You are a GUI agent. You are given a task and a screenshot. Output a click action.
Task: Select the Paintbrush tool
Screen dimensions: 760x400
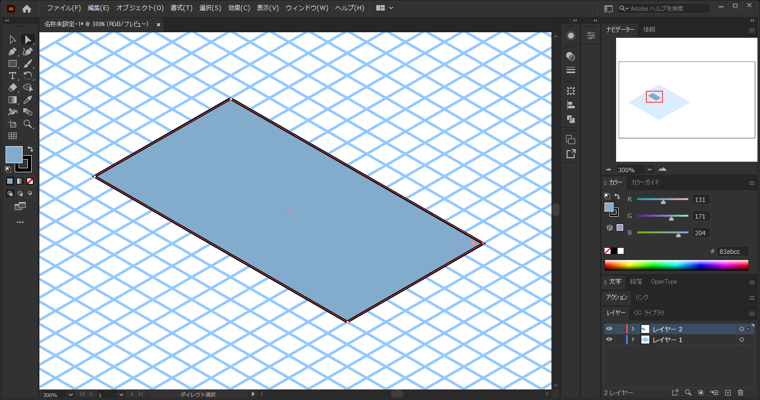click(28, 64)
